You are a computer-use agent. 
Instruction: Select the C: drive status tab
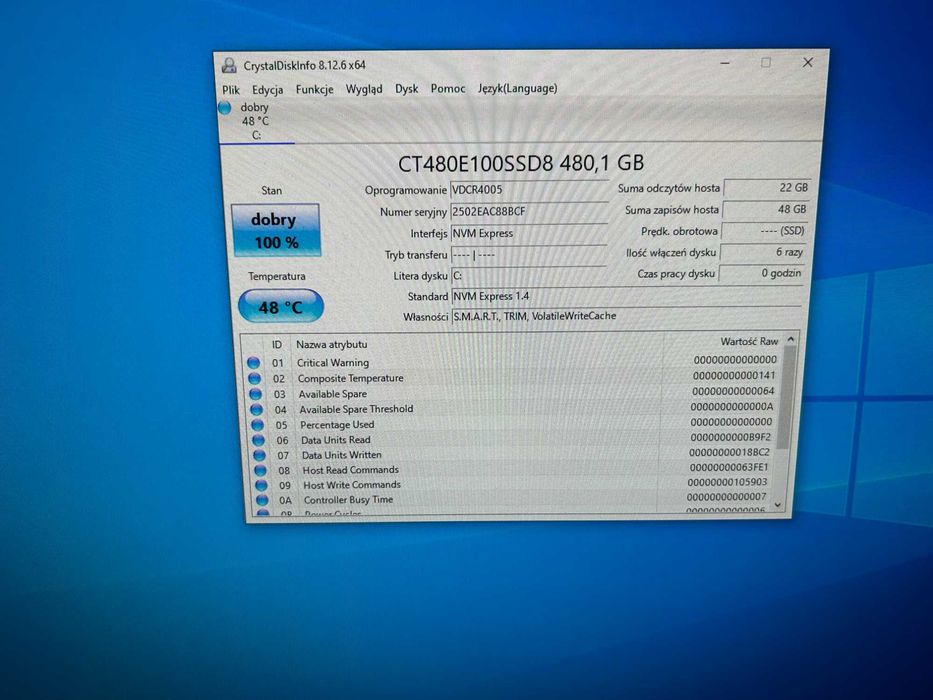[256, 121]
